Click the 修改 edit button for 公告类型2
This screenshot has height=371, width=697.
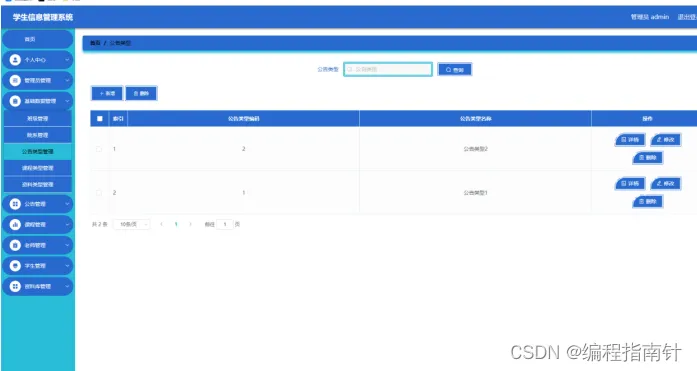tap(665, 140)
